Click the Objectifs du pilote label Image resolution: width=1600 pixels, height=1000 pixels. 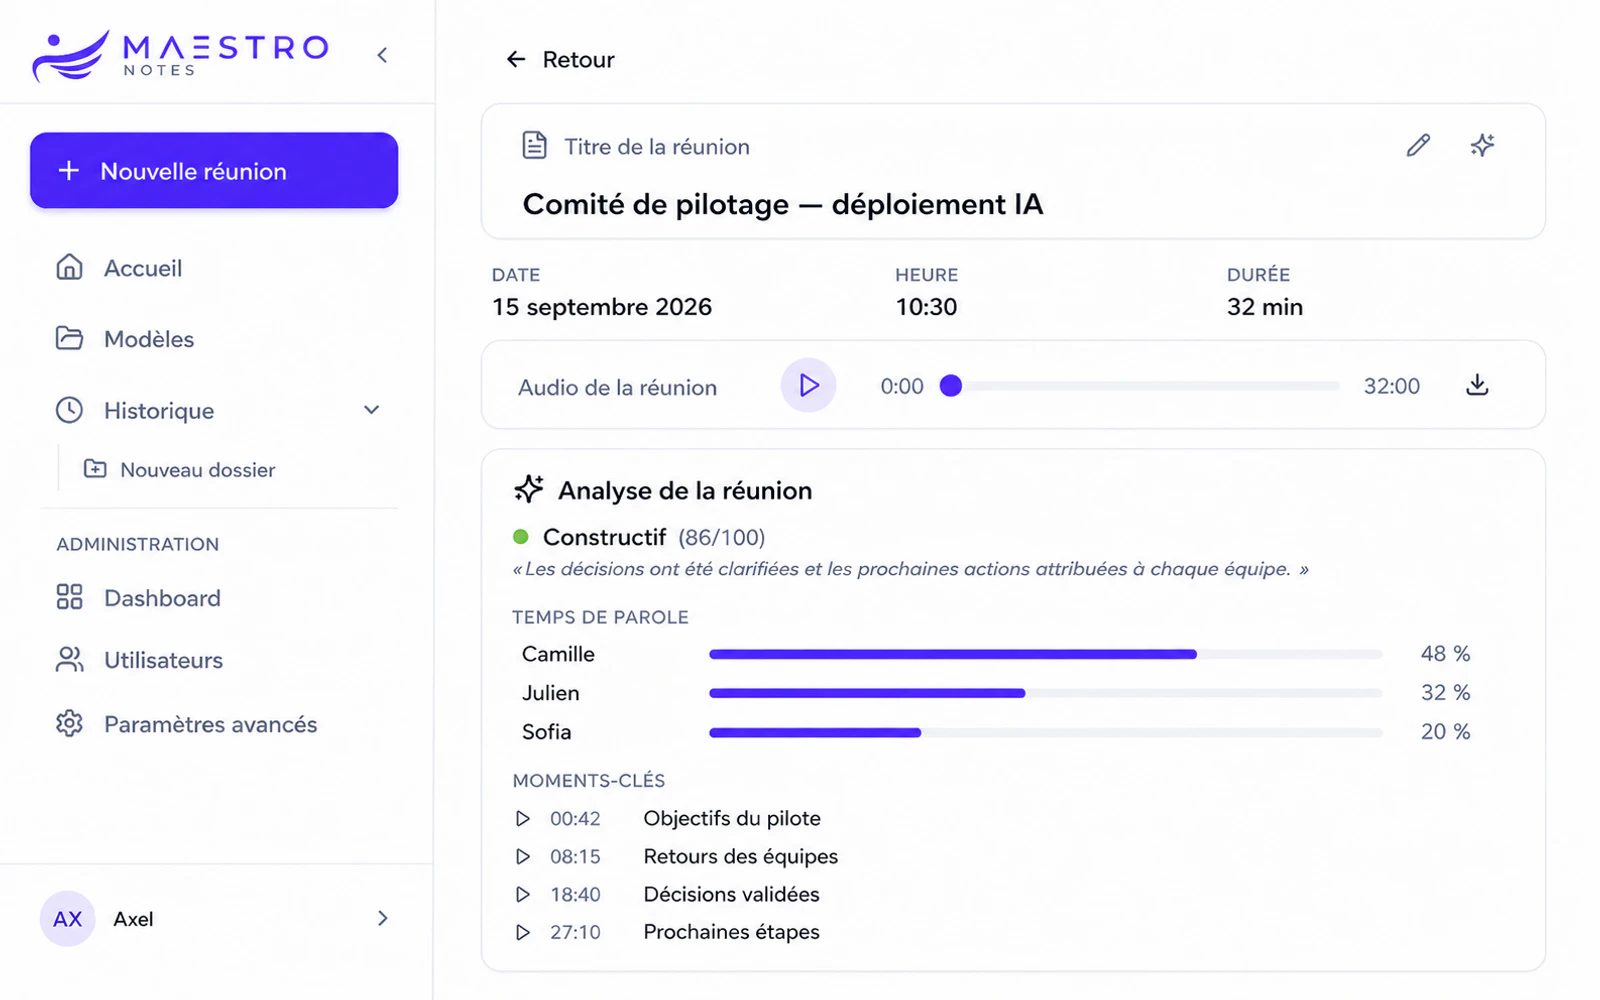coord(732,819)
